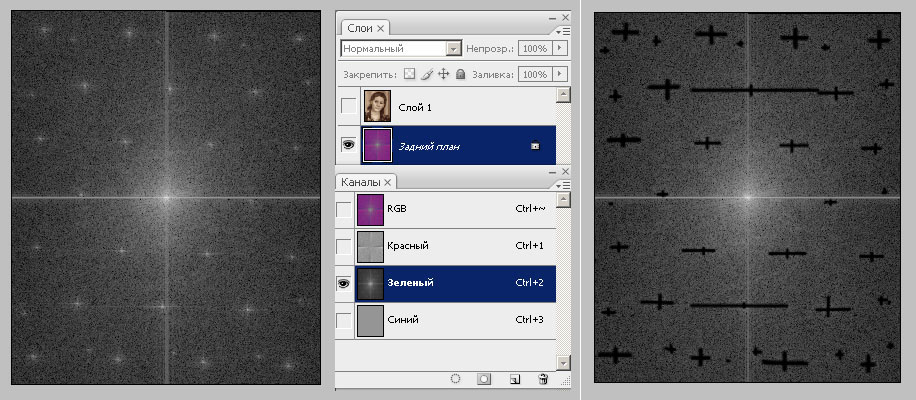This screenshot has height=400, width=916.
Task: Open Слои panel options menu
Action: (x=563, y=31)
